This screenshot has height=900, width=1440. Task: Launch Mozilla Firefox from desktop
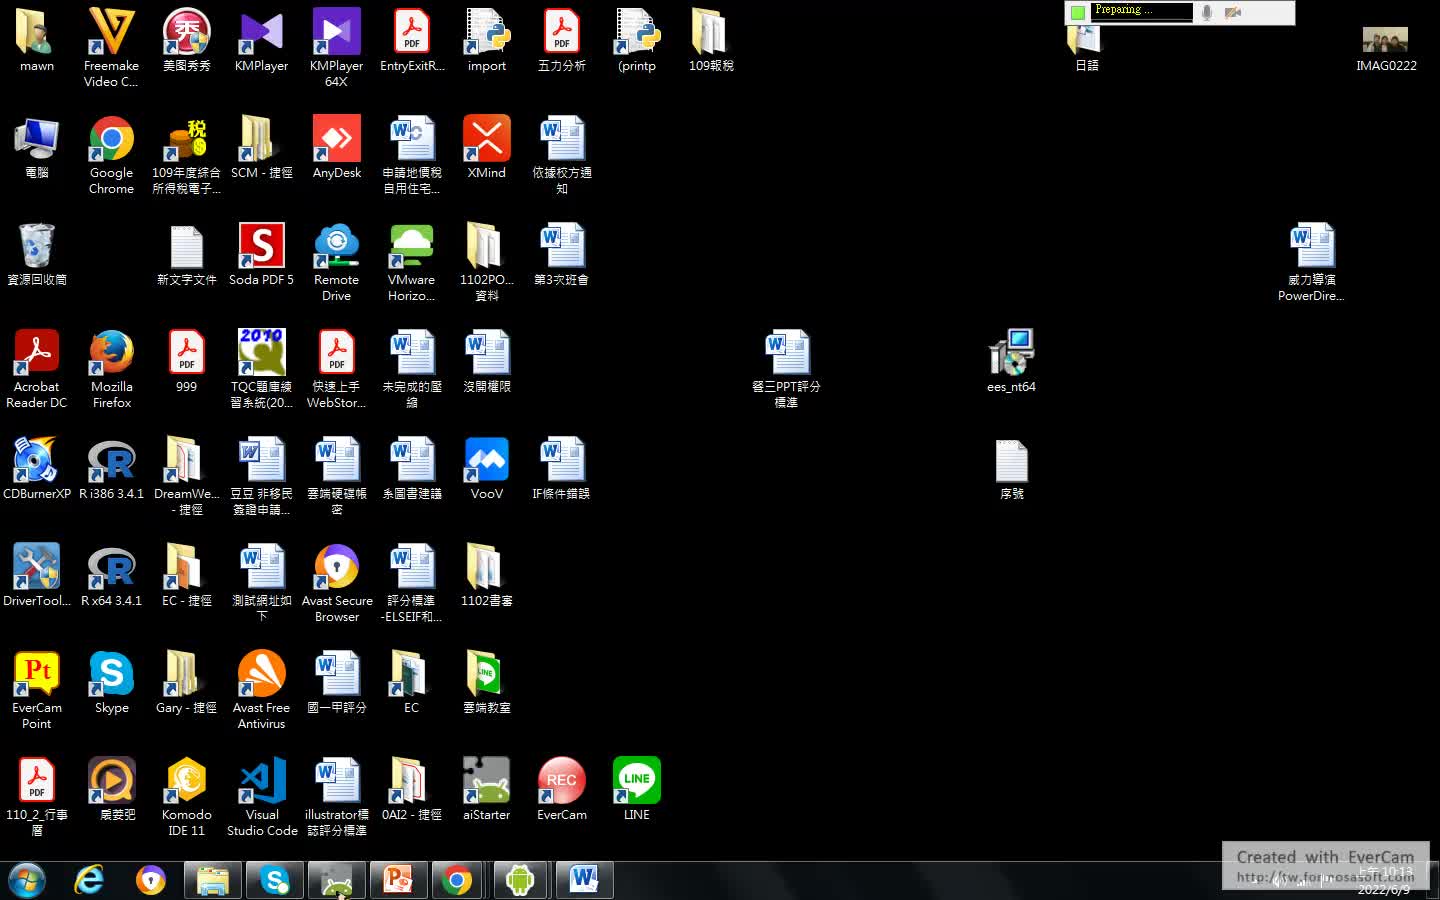click(111, 368)
